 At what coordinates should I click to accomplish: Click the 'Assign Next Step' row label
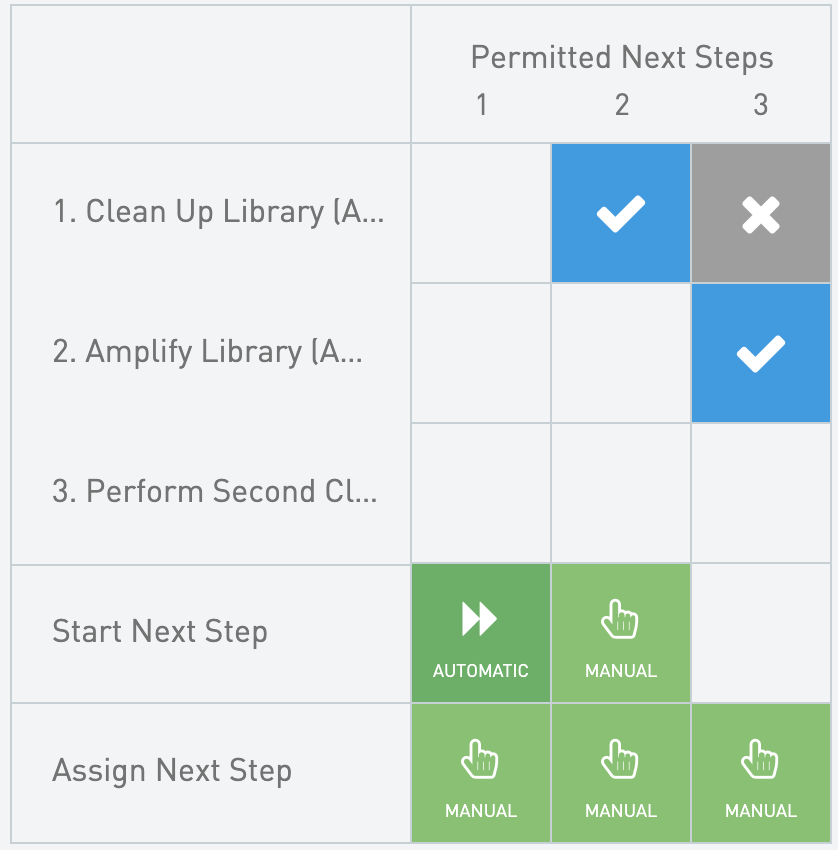(x=172, y=772)
